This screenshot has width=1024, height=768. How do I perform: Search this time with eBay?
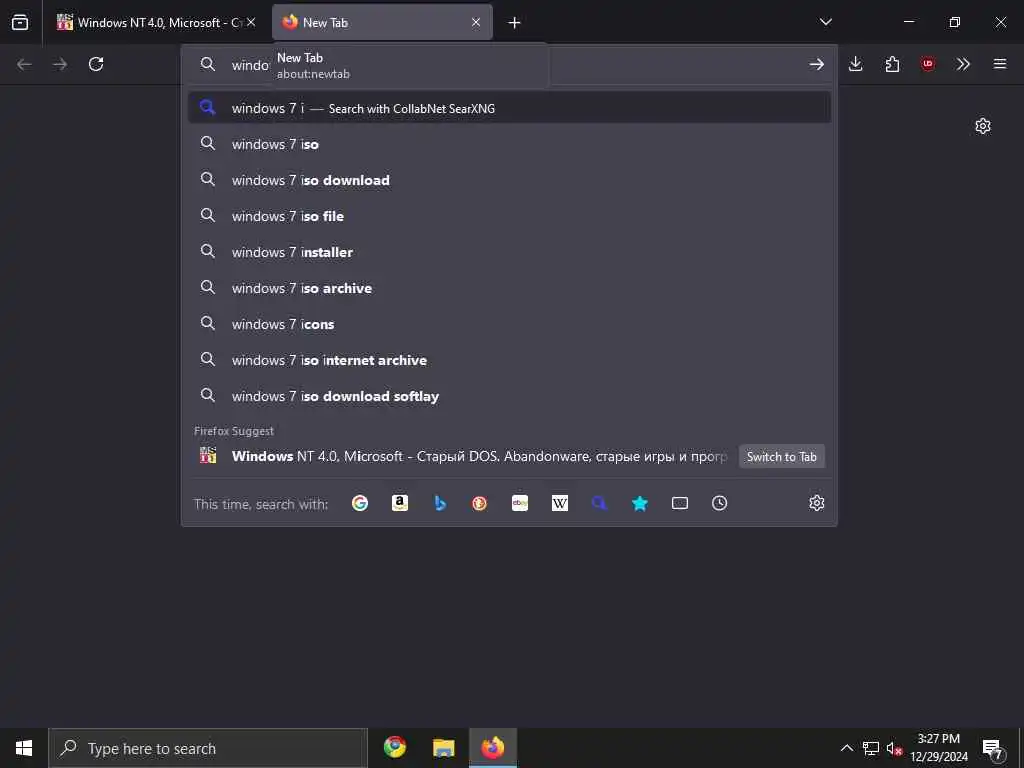pyautogui.click(x=520, y=503)
